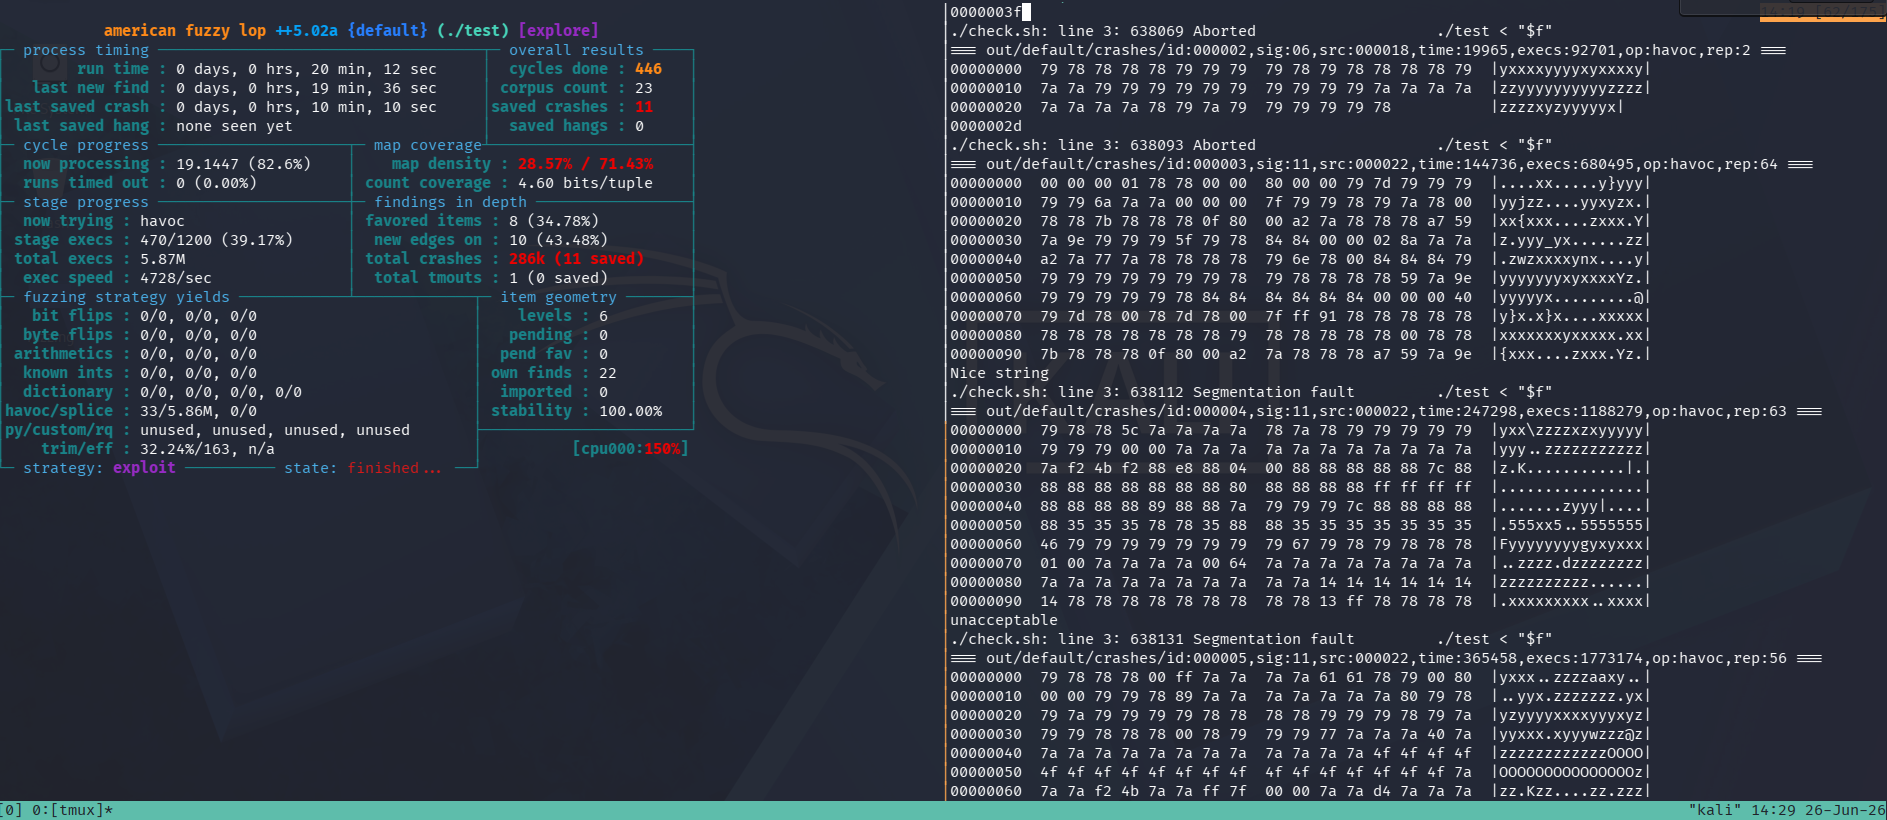Click the levels value 6
This screenshot has height=820, width=1887.
tap(603, 316)
